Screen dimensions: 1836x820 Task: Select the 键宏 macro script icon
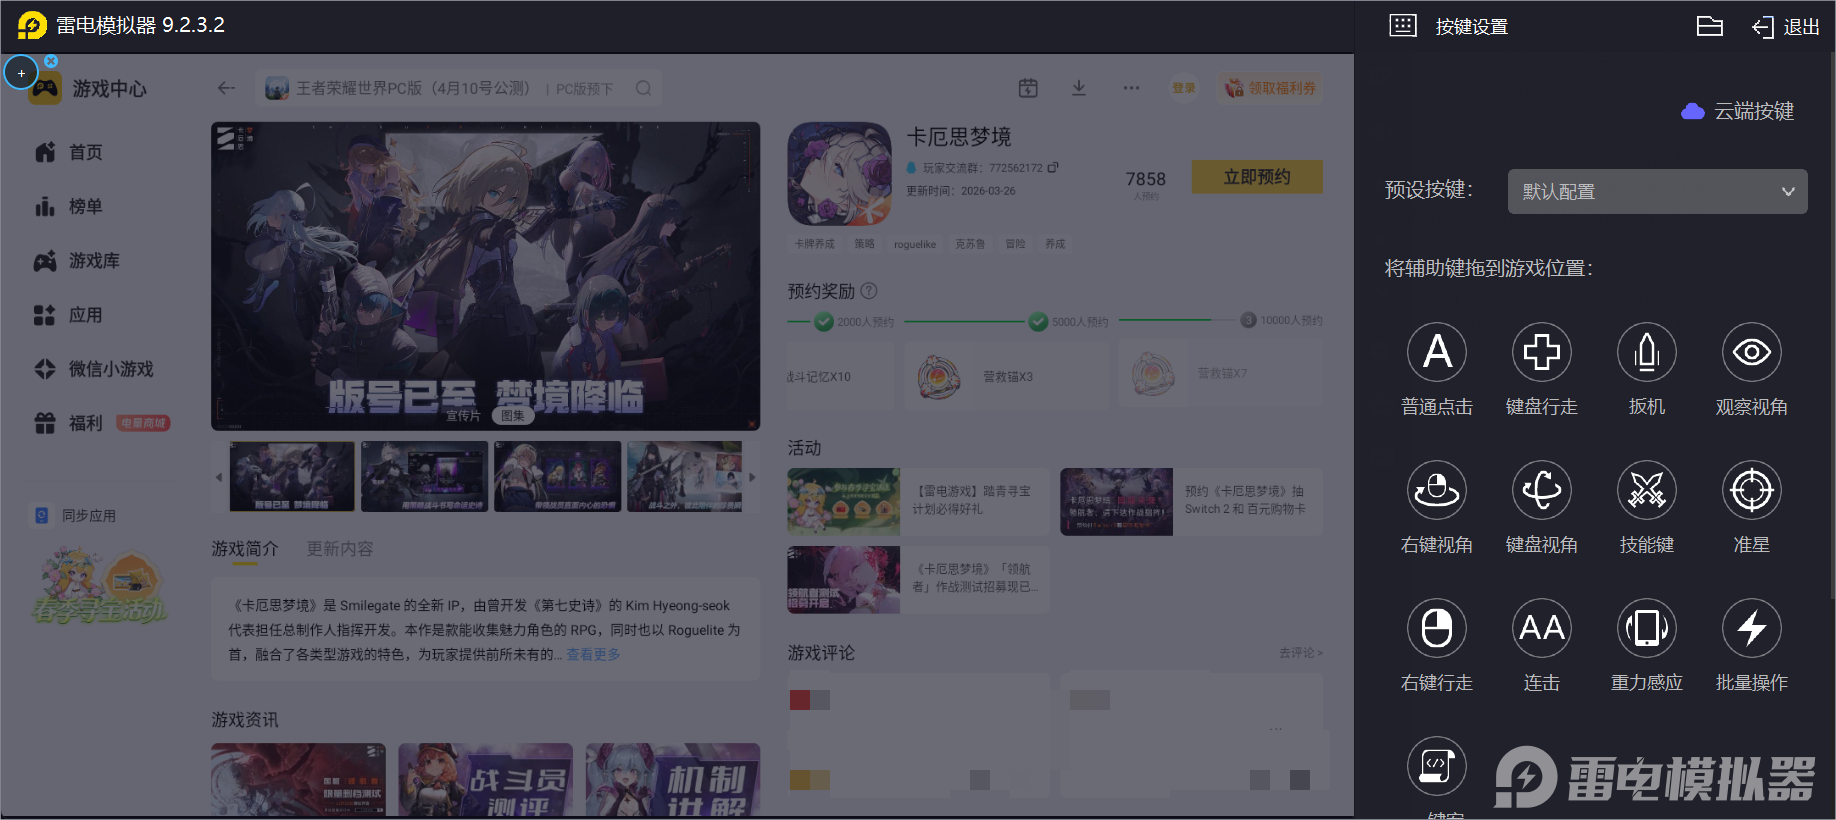click(x=1437, y=766)
